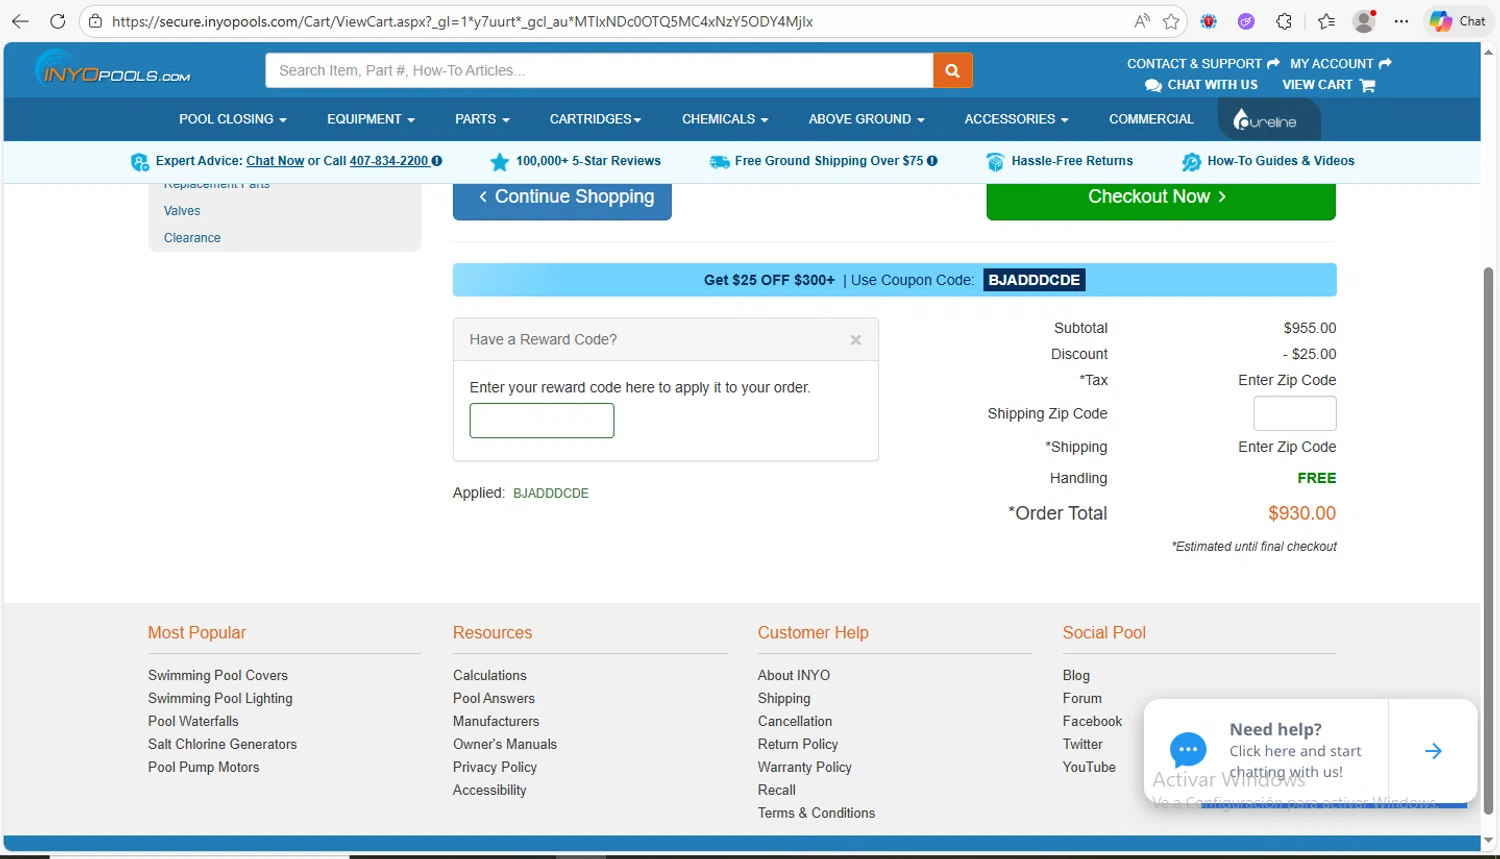Open Terms & Conditions link
The image size is (1500, 859).
pos(816,814)
